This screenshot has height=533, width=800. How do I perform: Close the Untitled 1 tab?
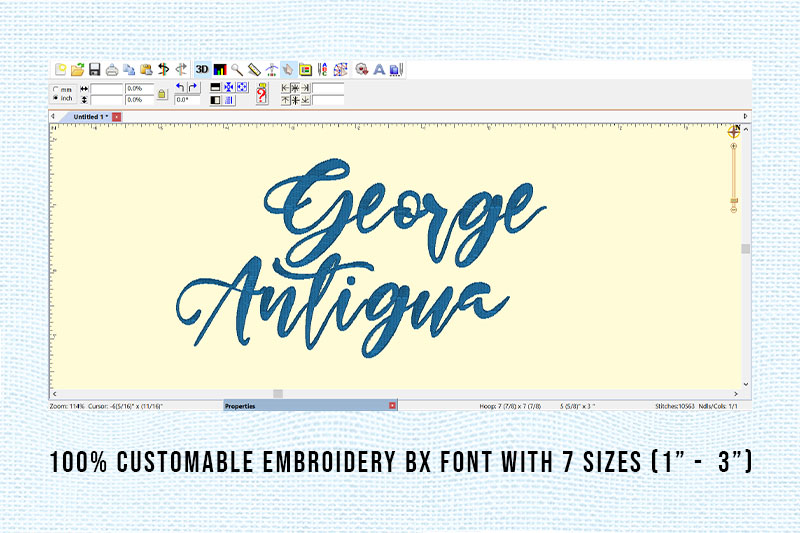click(117, 117)
